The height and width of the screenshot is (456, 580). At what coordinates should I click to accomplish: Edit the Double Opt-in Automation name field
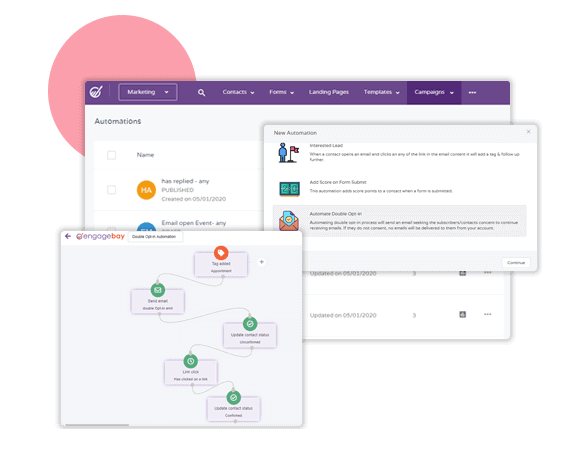coord(155,236)
